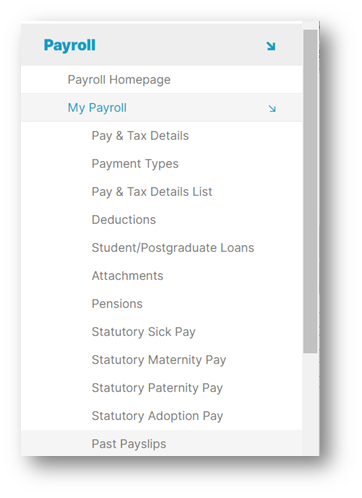The height and width of the screenshot is (498, 362).
Task: Open Pay & Tax Details List
Action: coord(152,192)
